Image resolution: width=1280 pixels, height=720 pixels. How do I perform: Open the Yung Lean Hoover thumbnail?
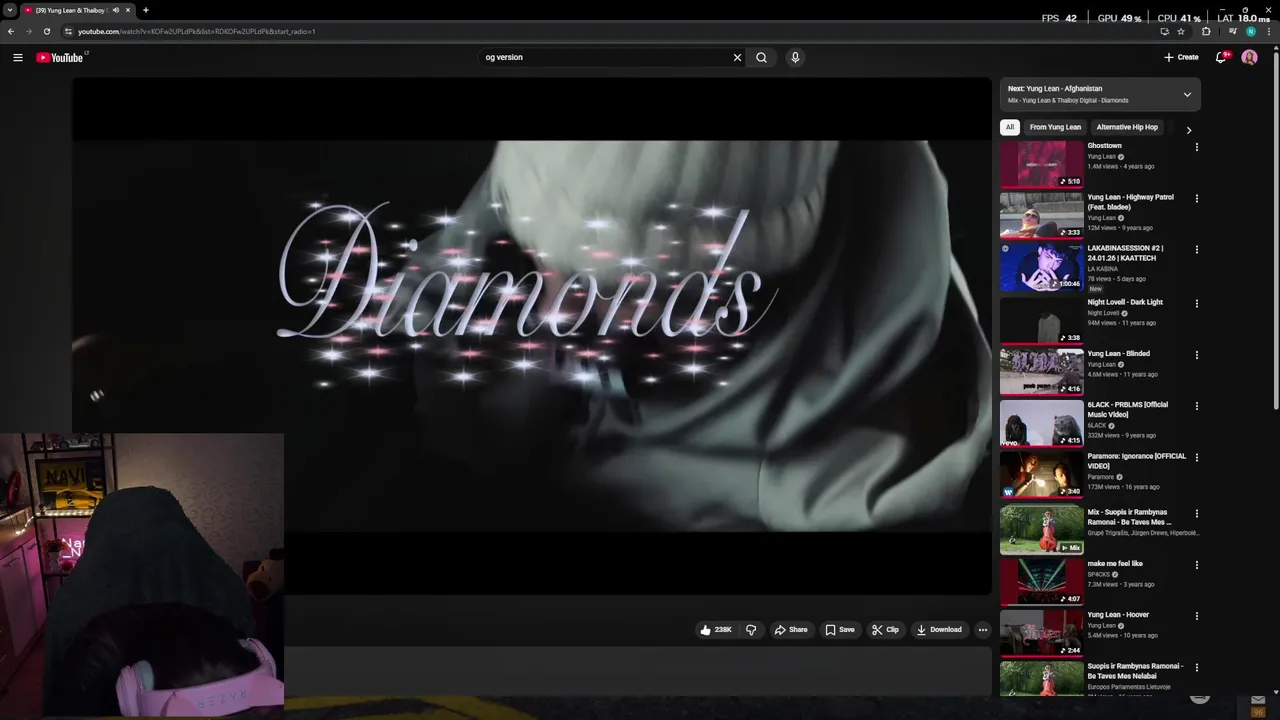[x=1042, y=633]
